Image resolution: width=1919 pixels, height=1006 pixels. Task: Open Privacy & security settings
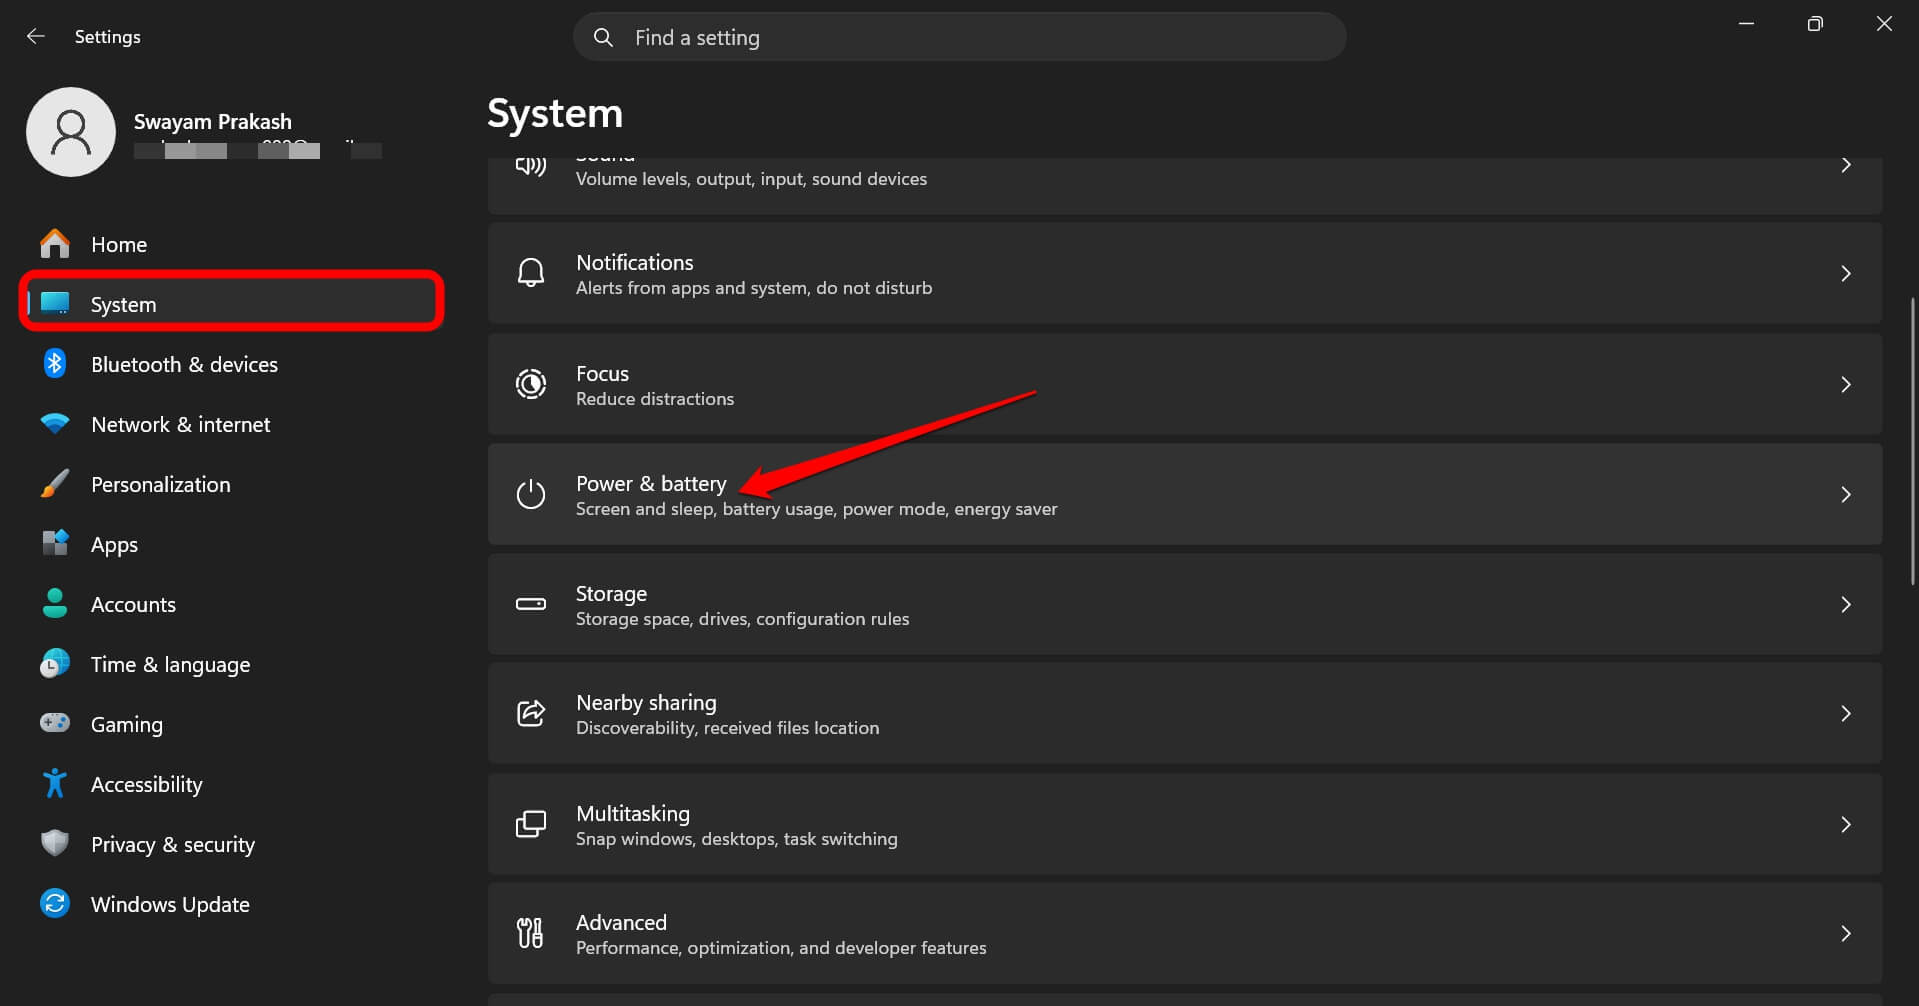231,844
